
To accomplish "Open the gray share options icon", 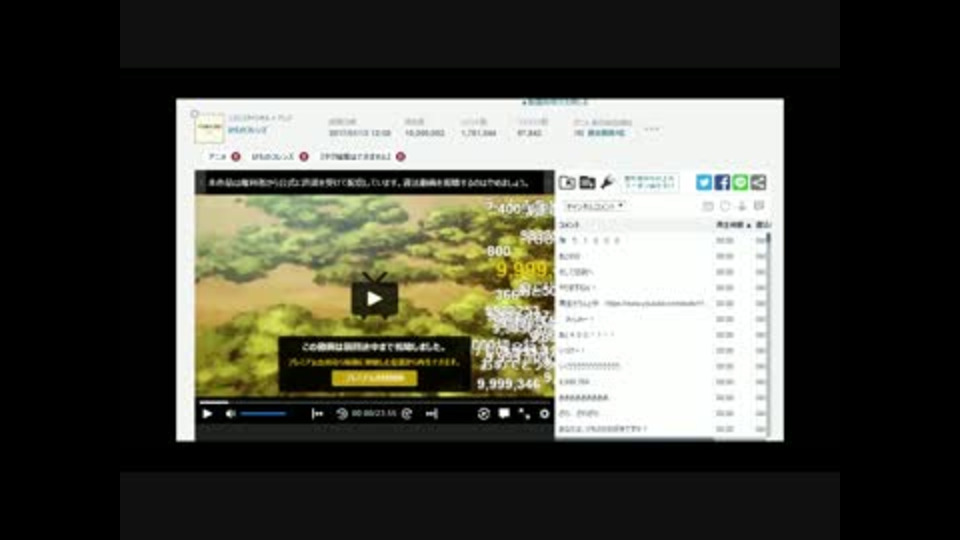I will coord(758,182).
